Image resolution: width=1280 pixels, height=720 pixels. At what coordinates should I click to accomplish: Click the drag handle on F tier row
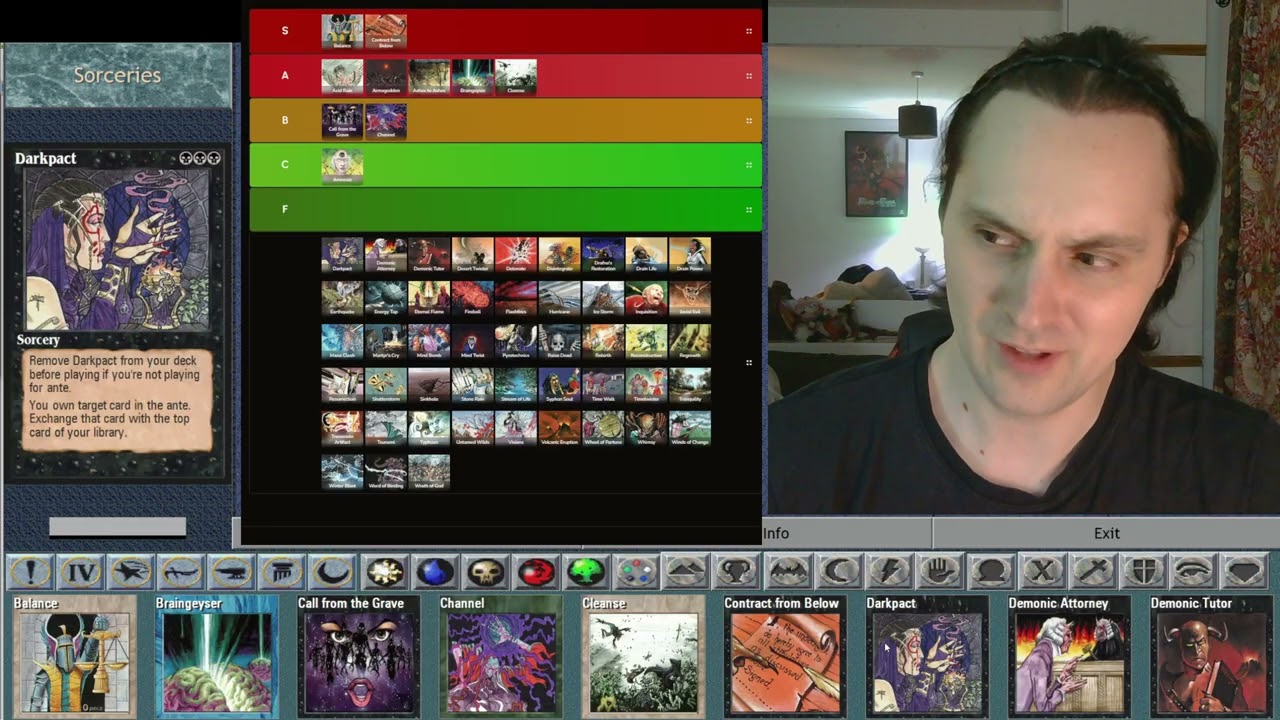point(748,209)
